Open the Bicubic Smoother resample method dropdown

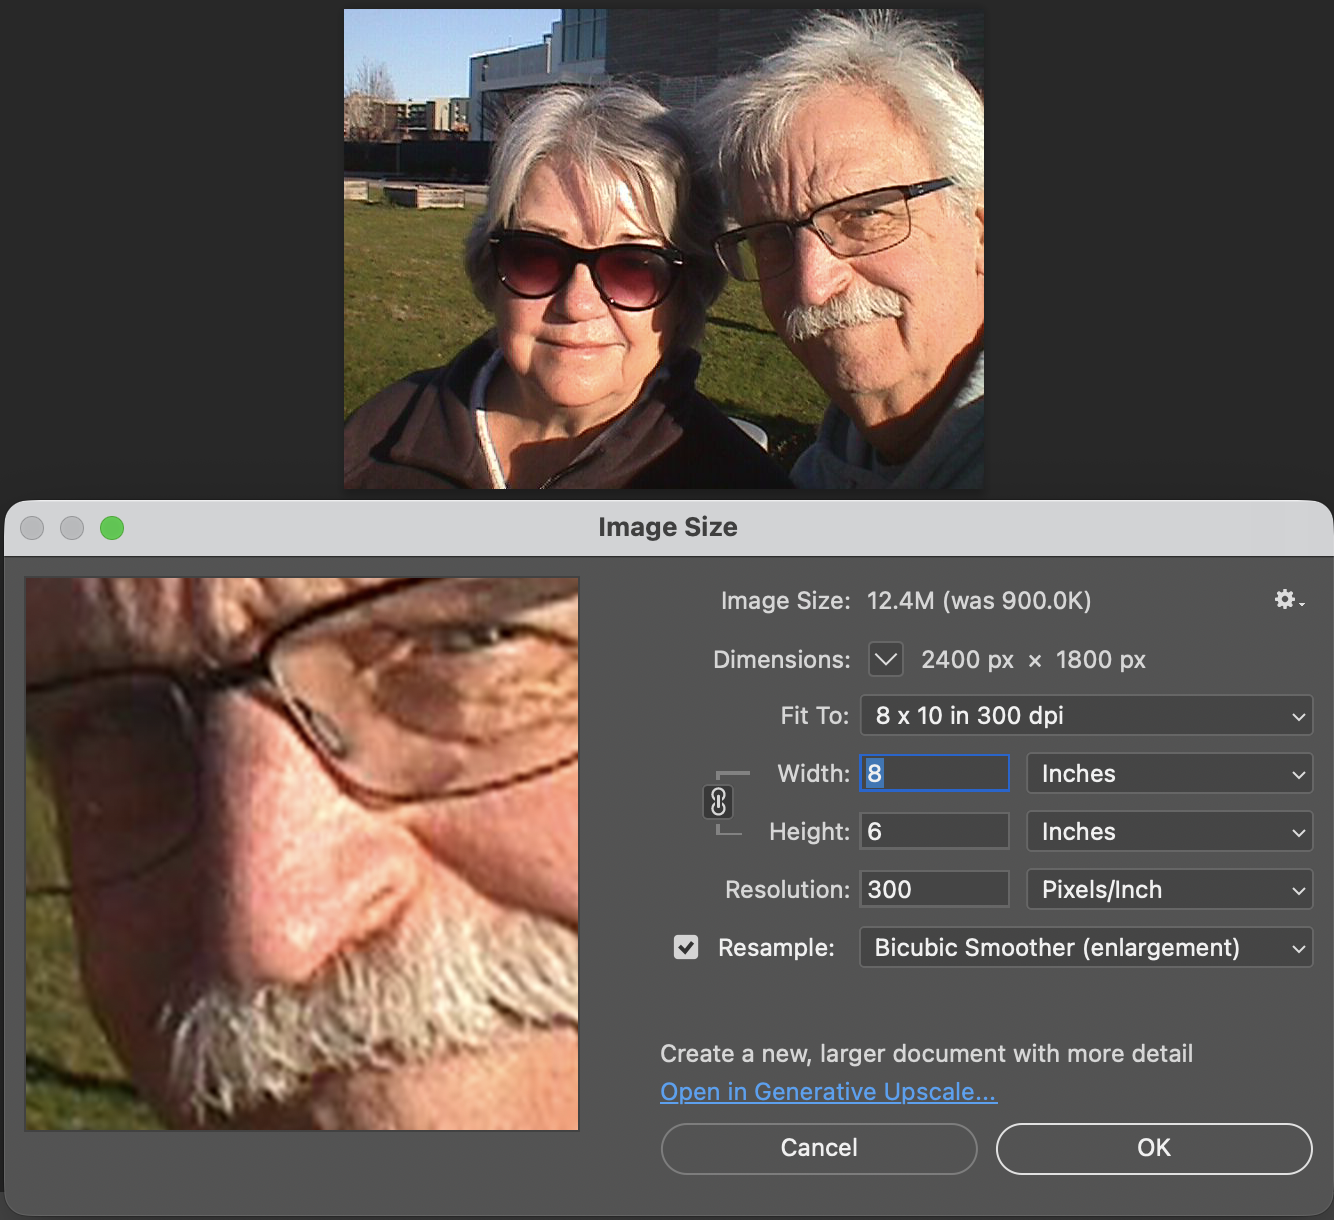point(1086,947)
